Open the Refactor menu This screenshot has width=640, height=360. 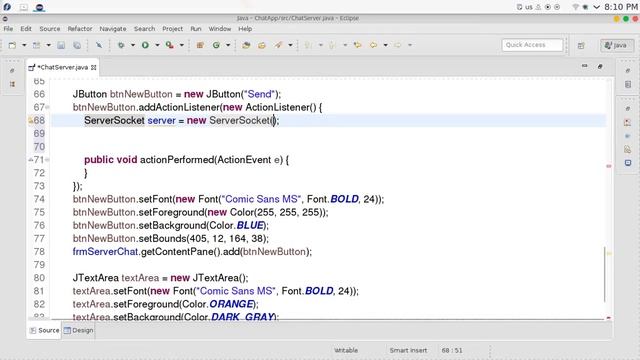[80, 29]
